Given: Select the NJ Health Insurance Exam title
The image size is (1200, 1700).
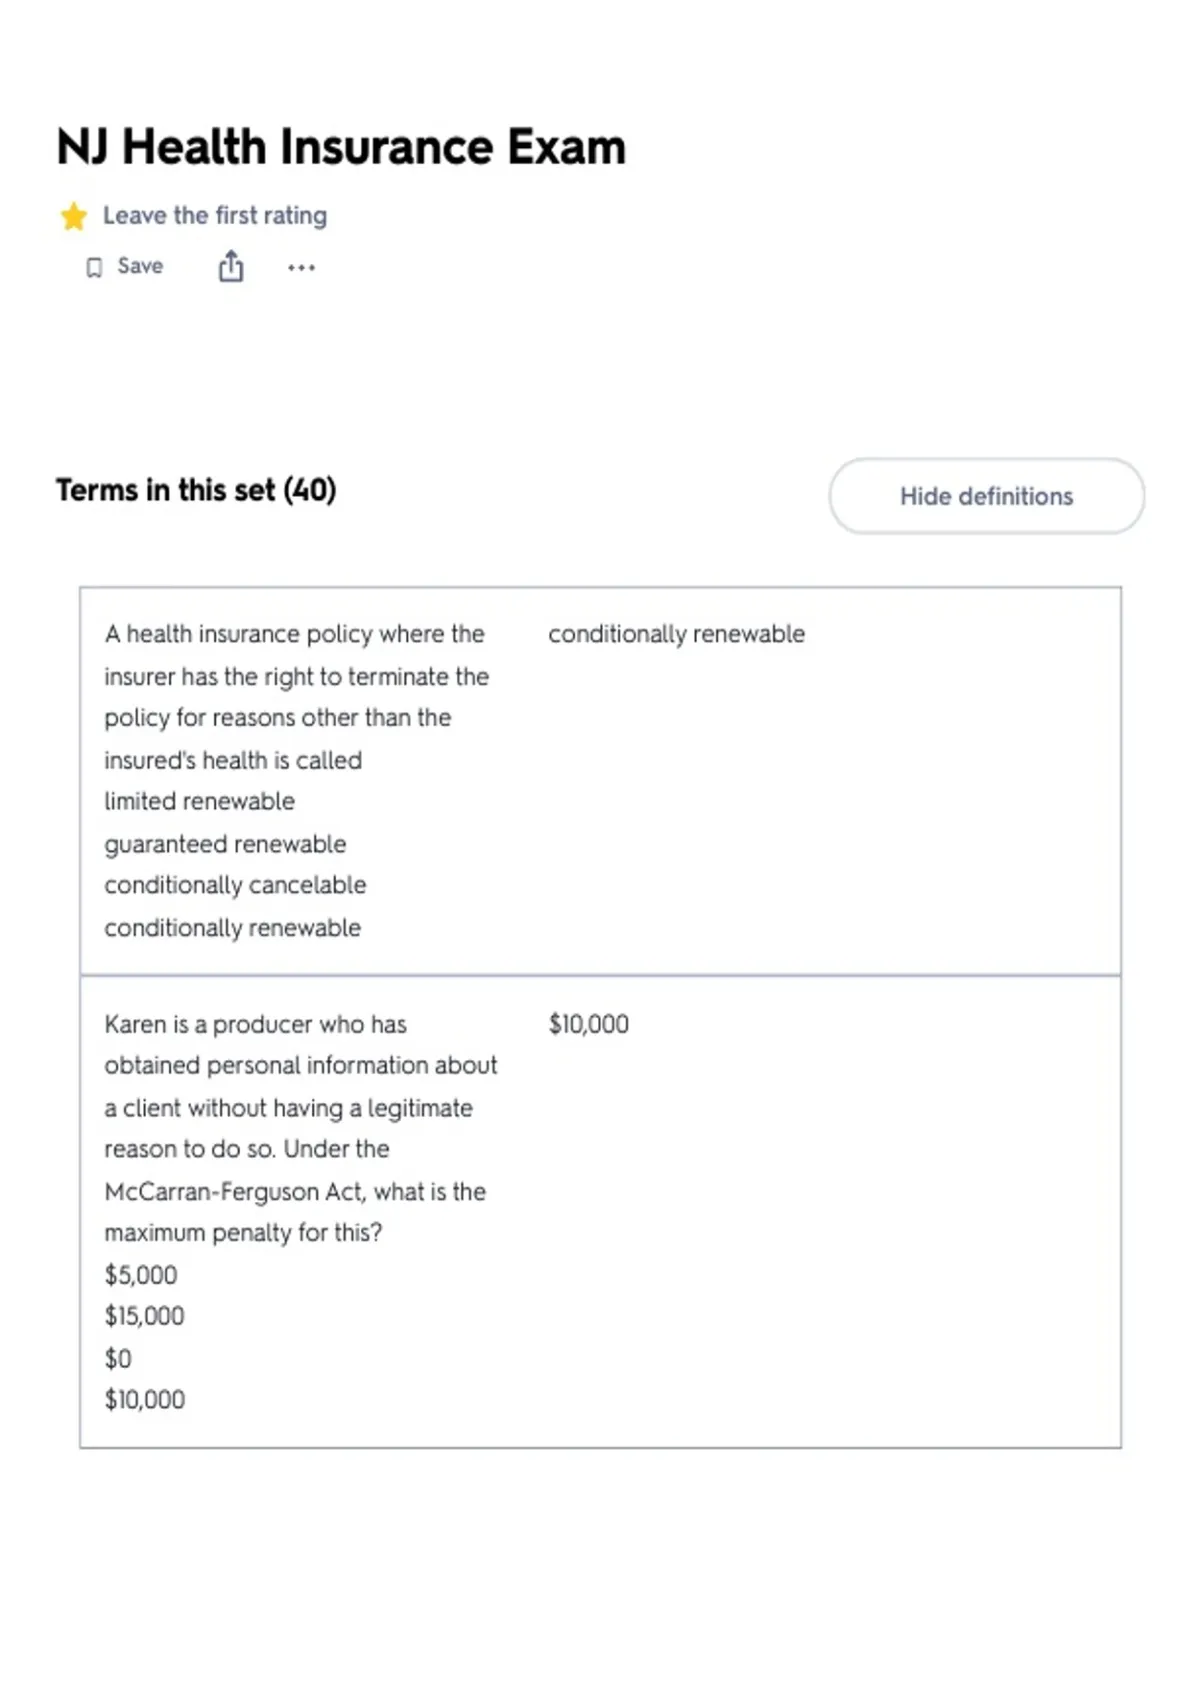Looking at the screenshot, I should [341, 147].
